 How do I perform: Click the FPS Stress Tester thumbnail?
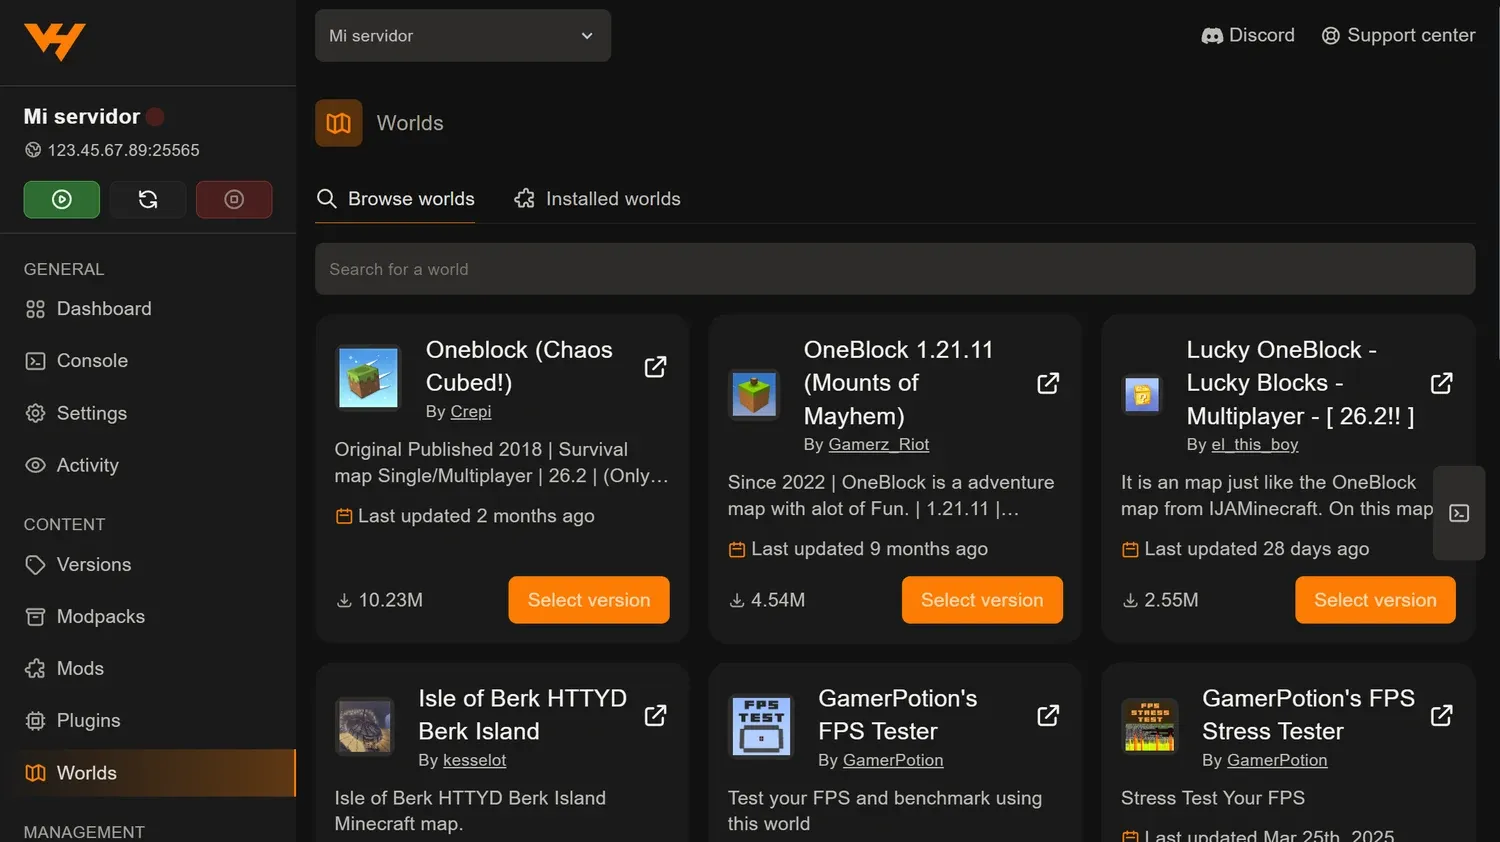[1150, 726]
